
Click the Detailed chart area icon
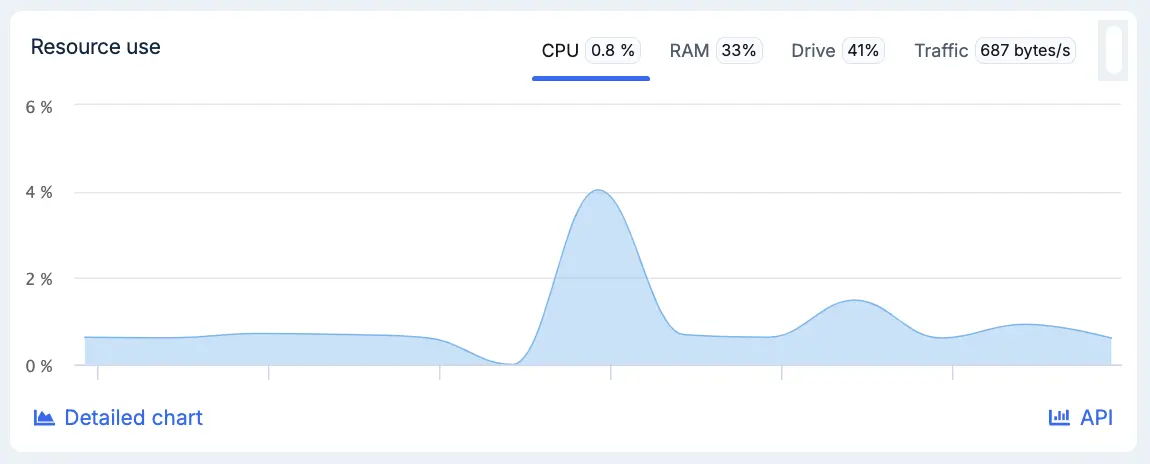(45, 418)
